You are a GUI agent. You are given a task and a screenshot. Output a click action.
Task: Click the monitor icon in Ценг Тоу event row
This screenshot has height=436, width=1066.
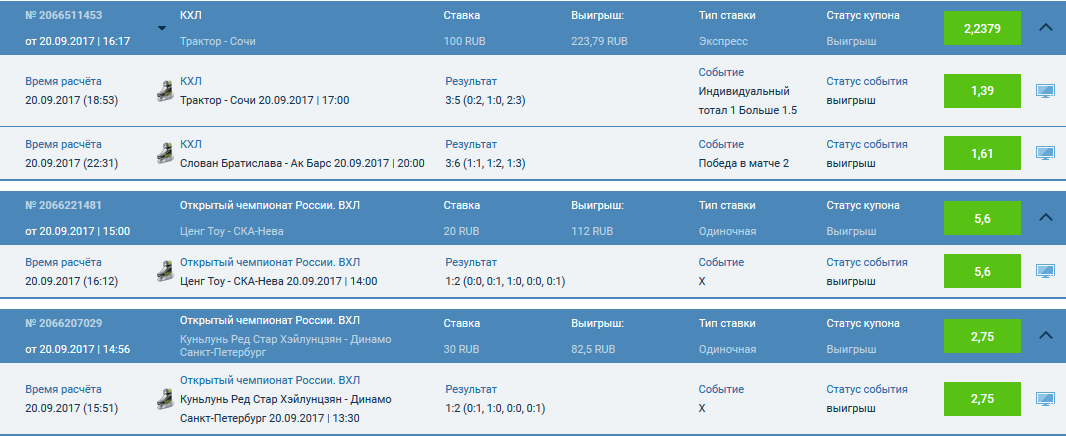coord(1045,271)
